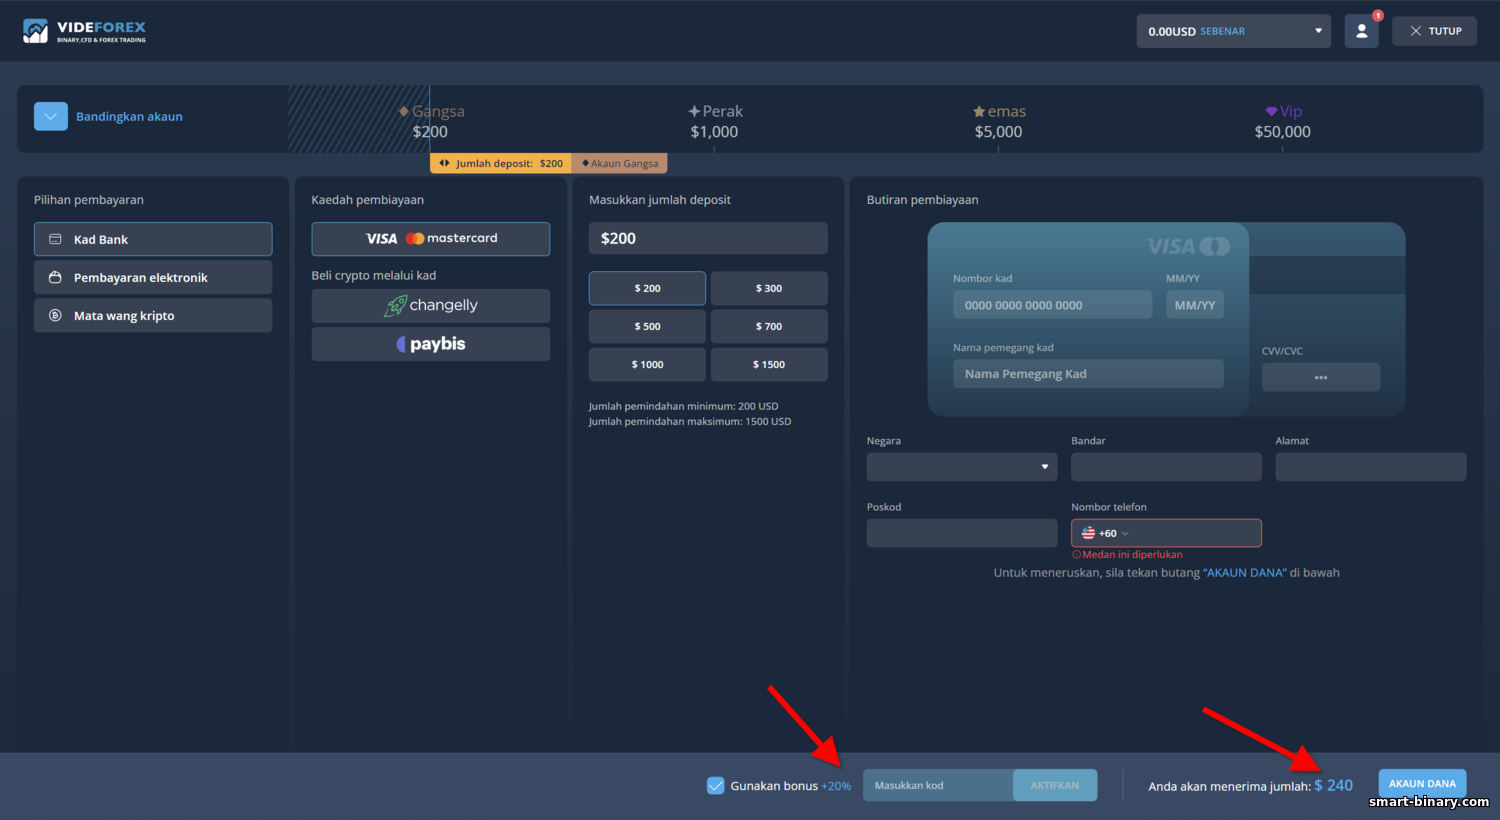Click the Akaun Gangsa label tag
The image size is (1500, 820).
pos(619,163)
